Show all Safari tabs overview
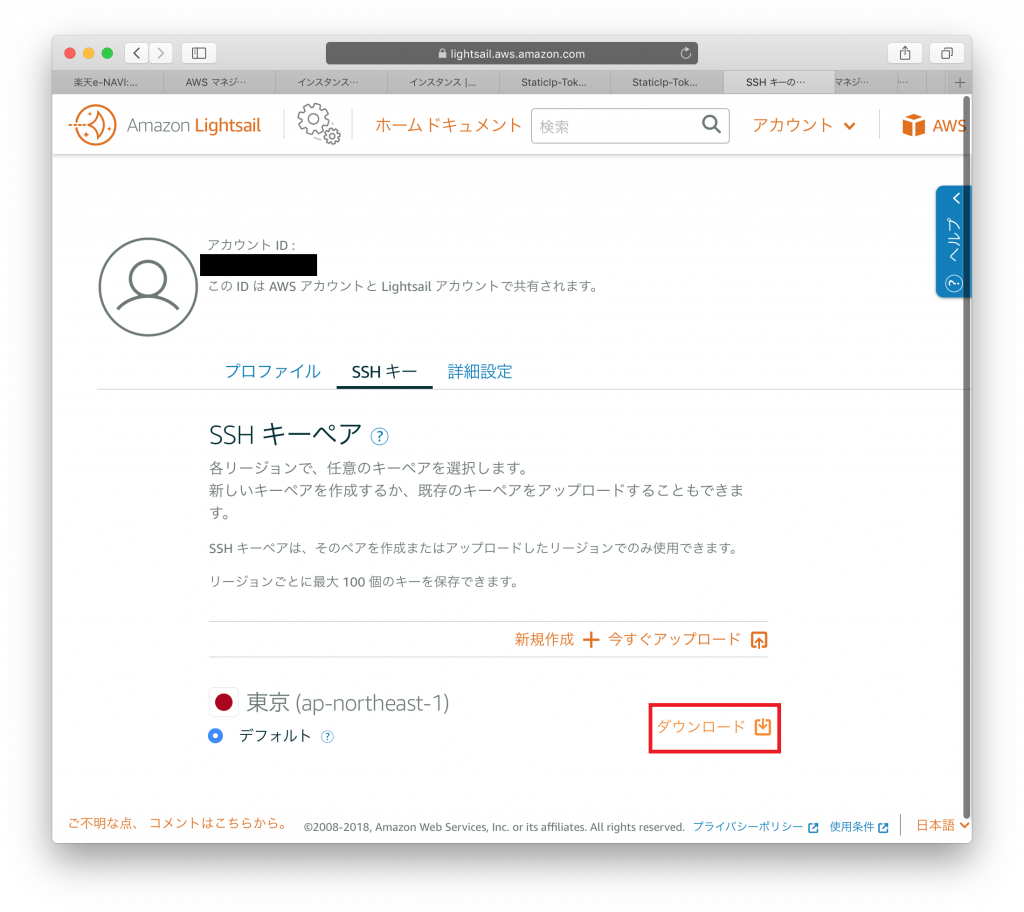1024x912 pixels. click(946, 53)
